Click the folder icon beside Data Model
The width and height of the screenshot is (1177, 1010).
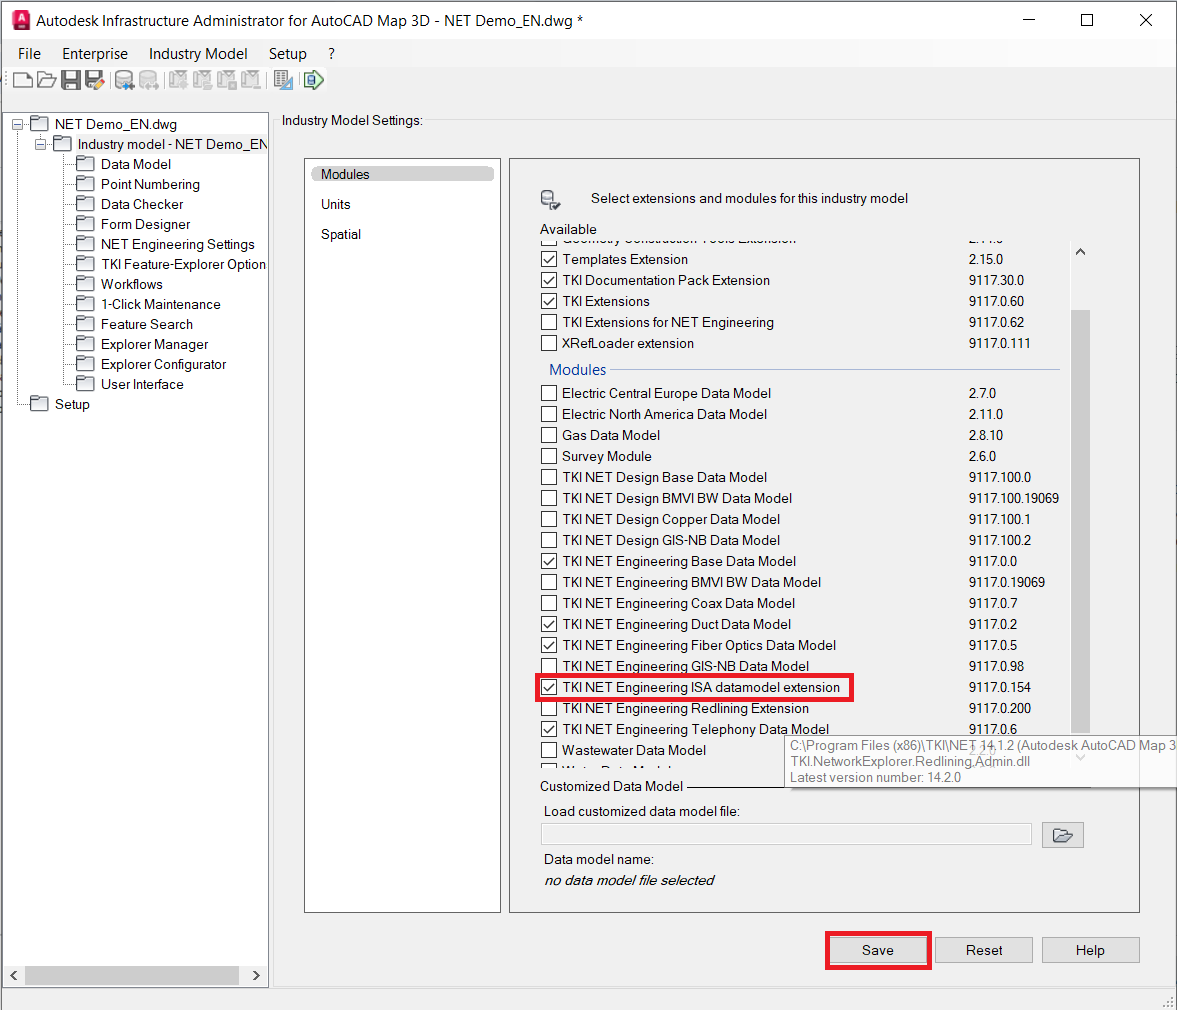(x=86, y=164)
